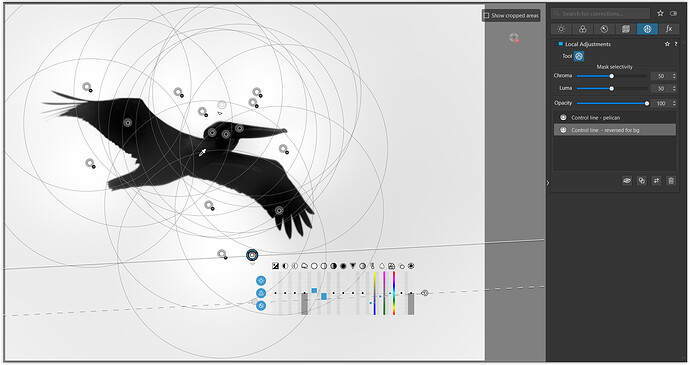Select the Detail equalizer group button
Viewport: 690px width, 365px height.
click(261, 306)
